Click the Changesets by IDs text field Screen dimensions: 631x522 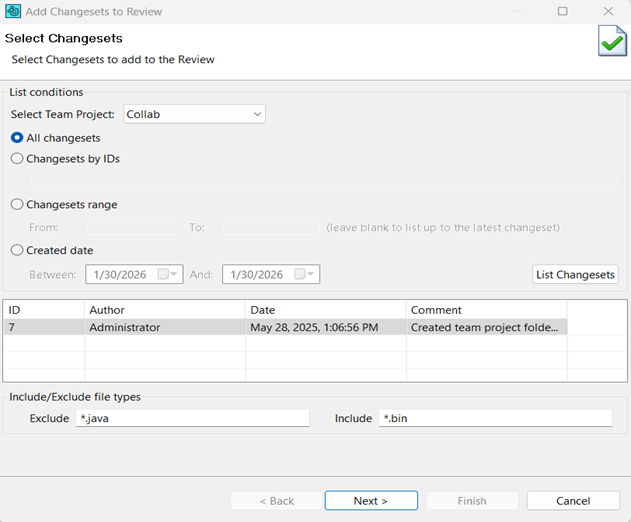tap(324, 181)
